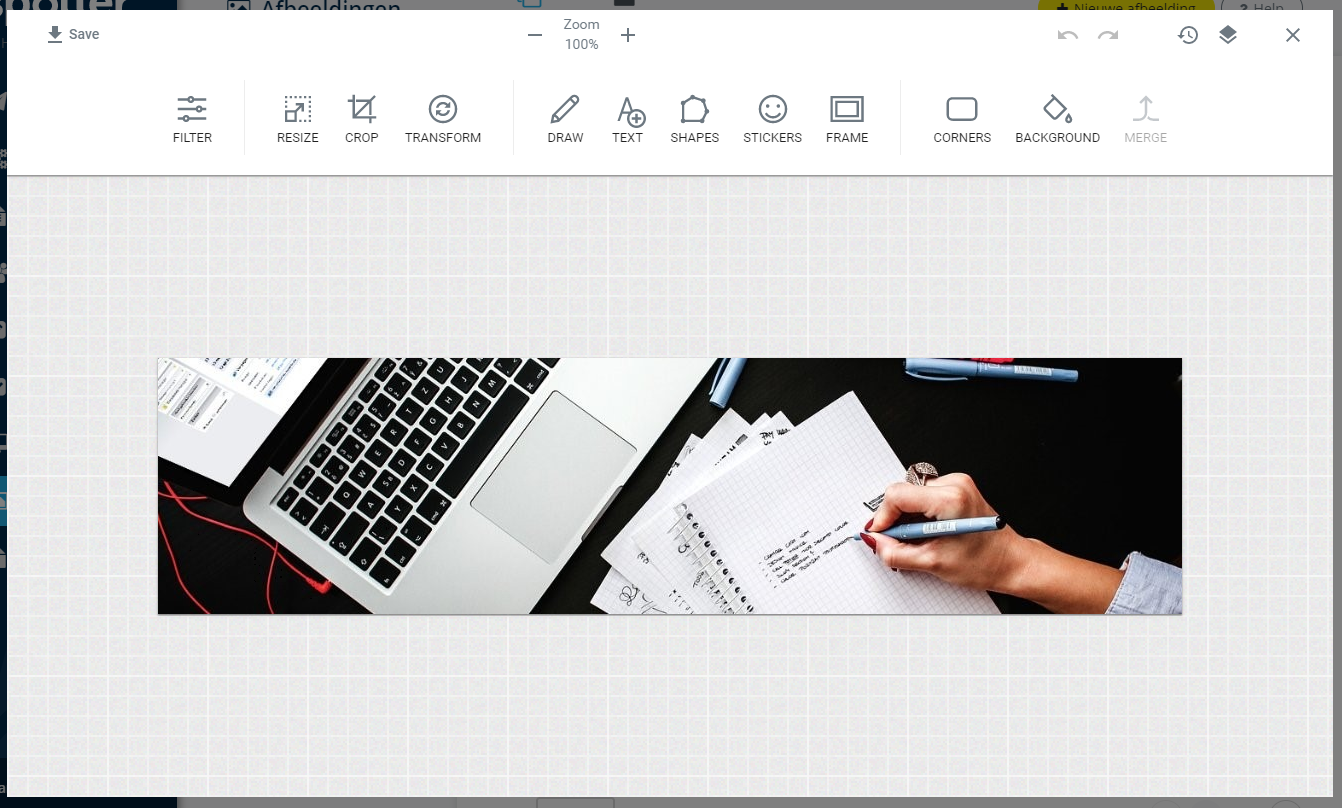Open the Transform rotation tool
This screenshot has height=808, width=1342.
pos(443,118)
